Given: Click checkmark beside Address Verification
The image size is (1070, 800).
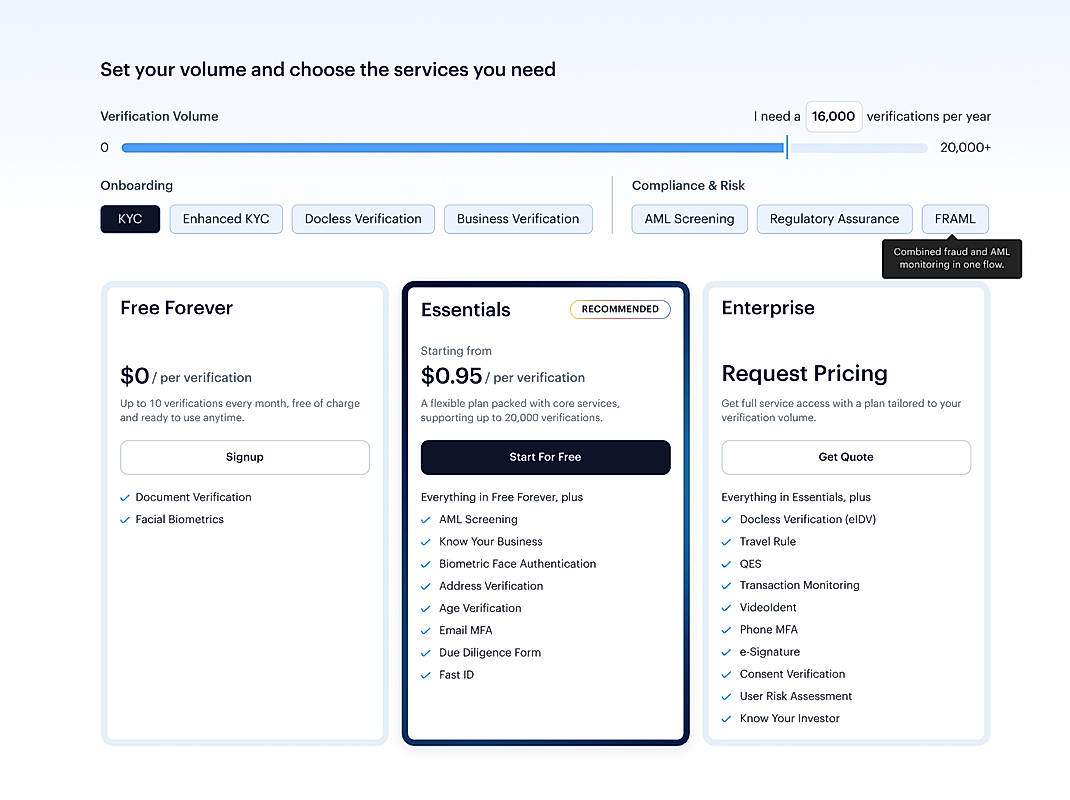Looking at the screenshot, I should click(x=426, y=586).
